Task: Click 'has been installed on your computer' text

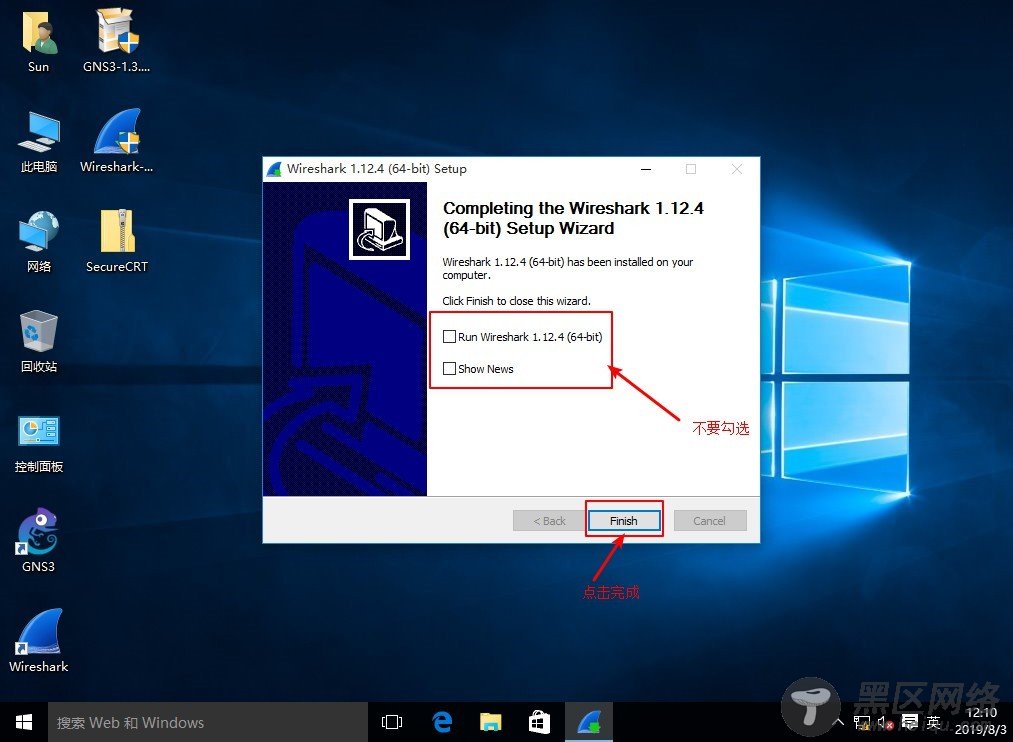Action: click(x=567, y=269)
